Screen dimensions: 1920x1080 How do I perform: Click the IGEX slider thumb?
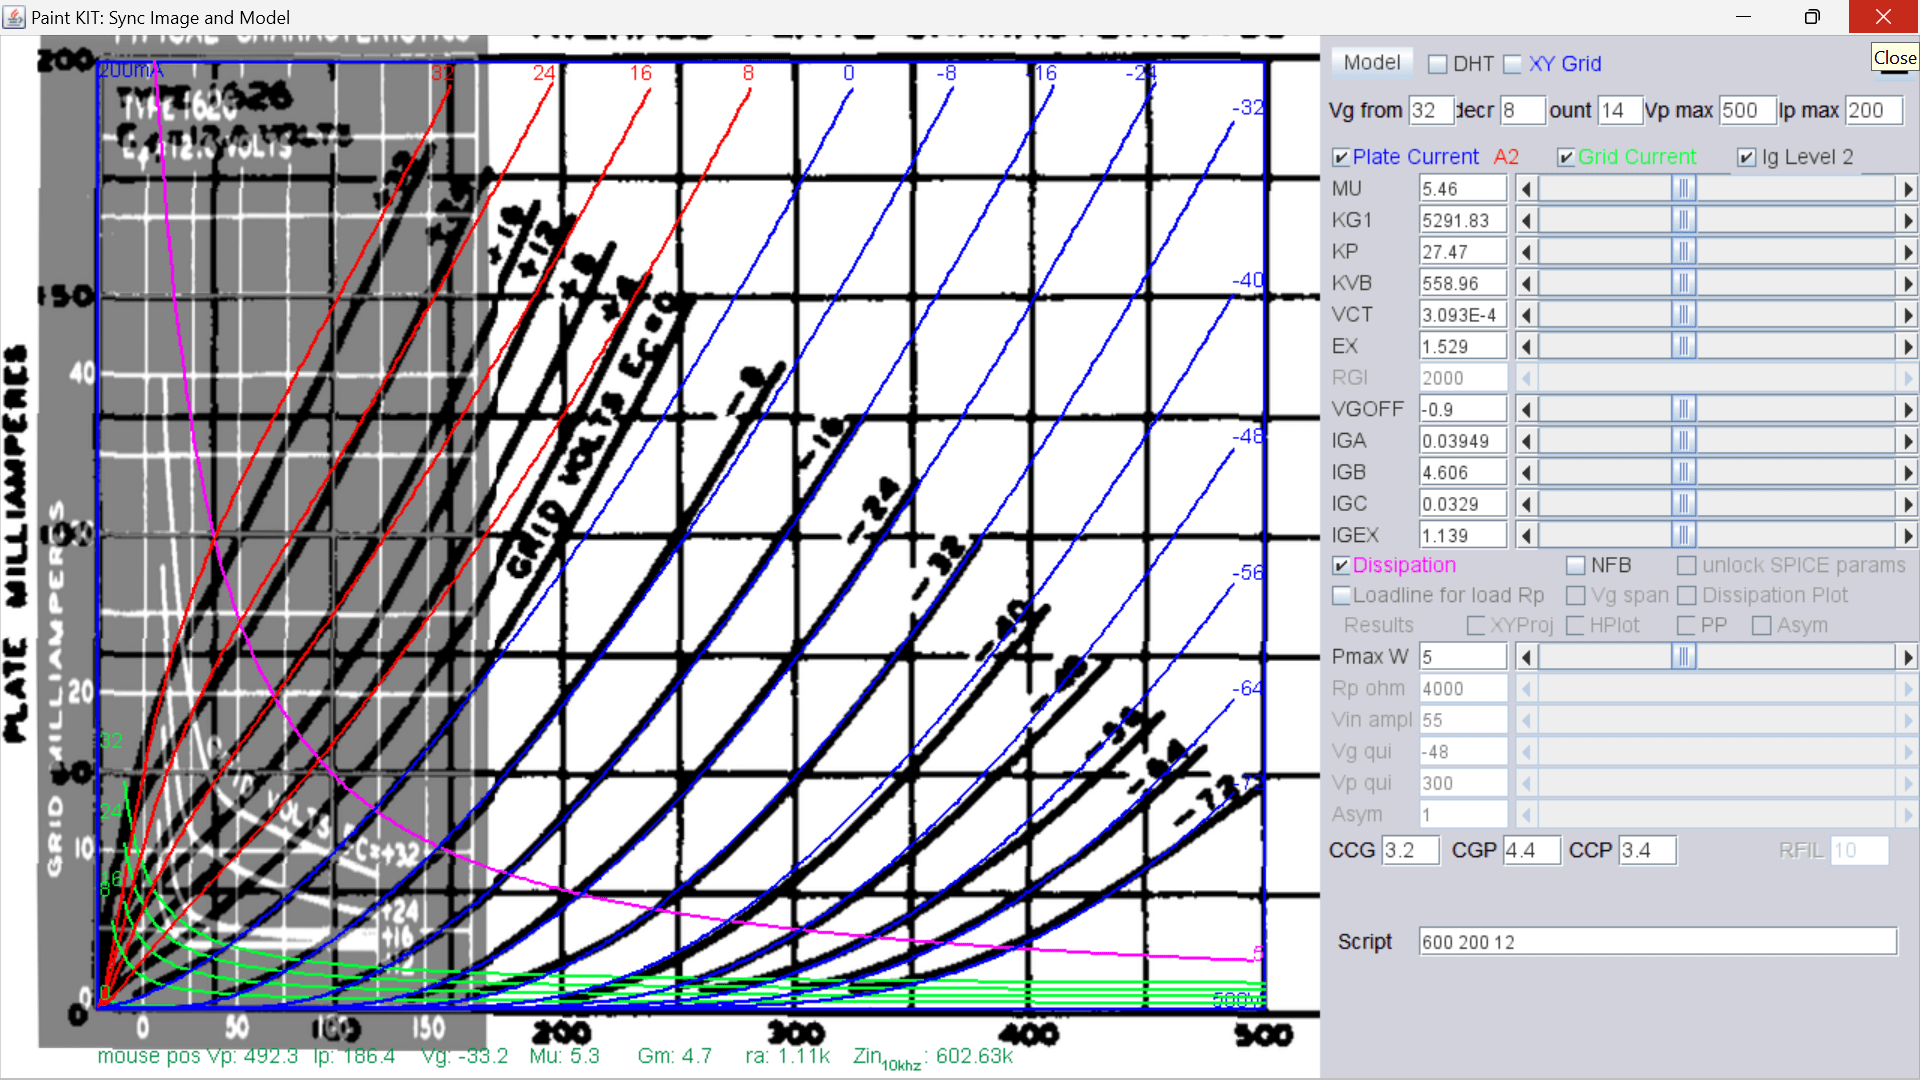(1684, 536)
